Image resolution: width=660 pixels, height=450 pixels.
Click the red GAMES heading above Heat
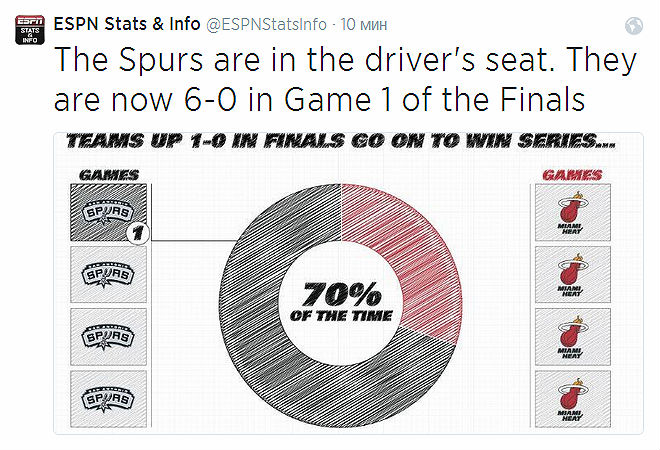tap(572, 175)
